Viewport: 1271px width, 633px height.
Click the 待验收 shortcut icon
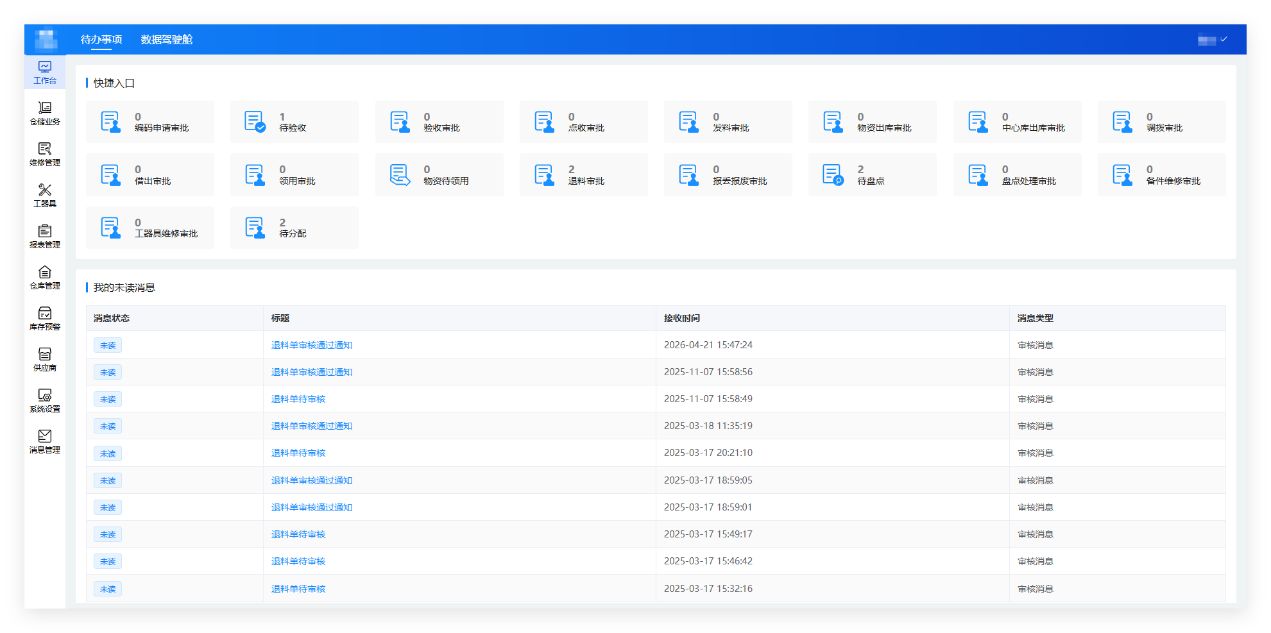click(x=255, y=122)
